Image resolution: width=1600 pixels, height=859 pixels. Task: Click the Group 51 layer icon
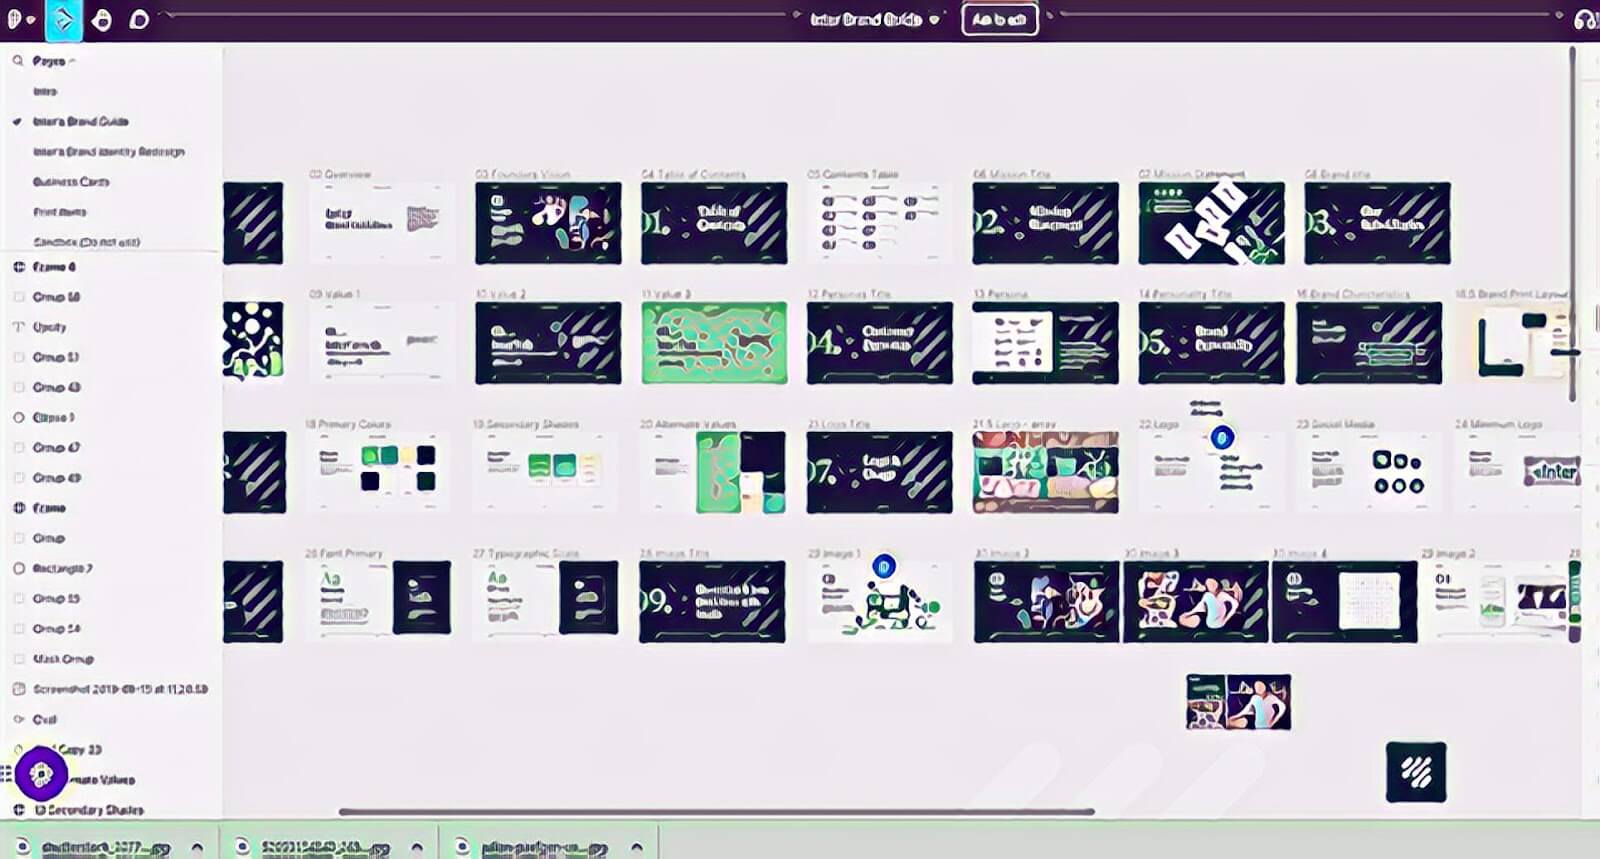pos(18,357)
